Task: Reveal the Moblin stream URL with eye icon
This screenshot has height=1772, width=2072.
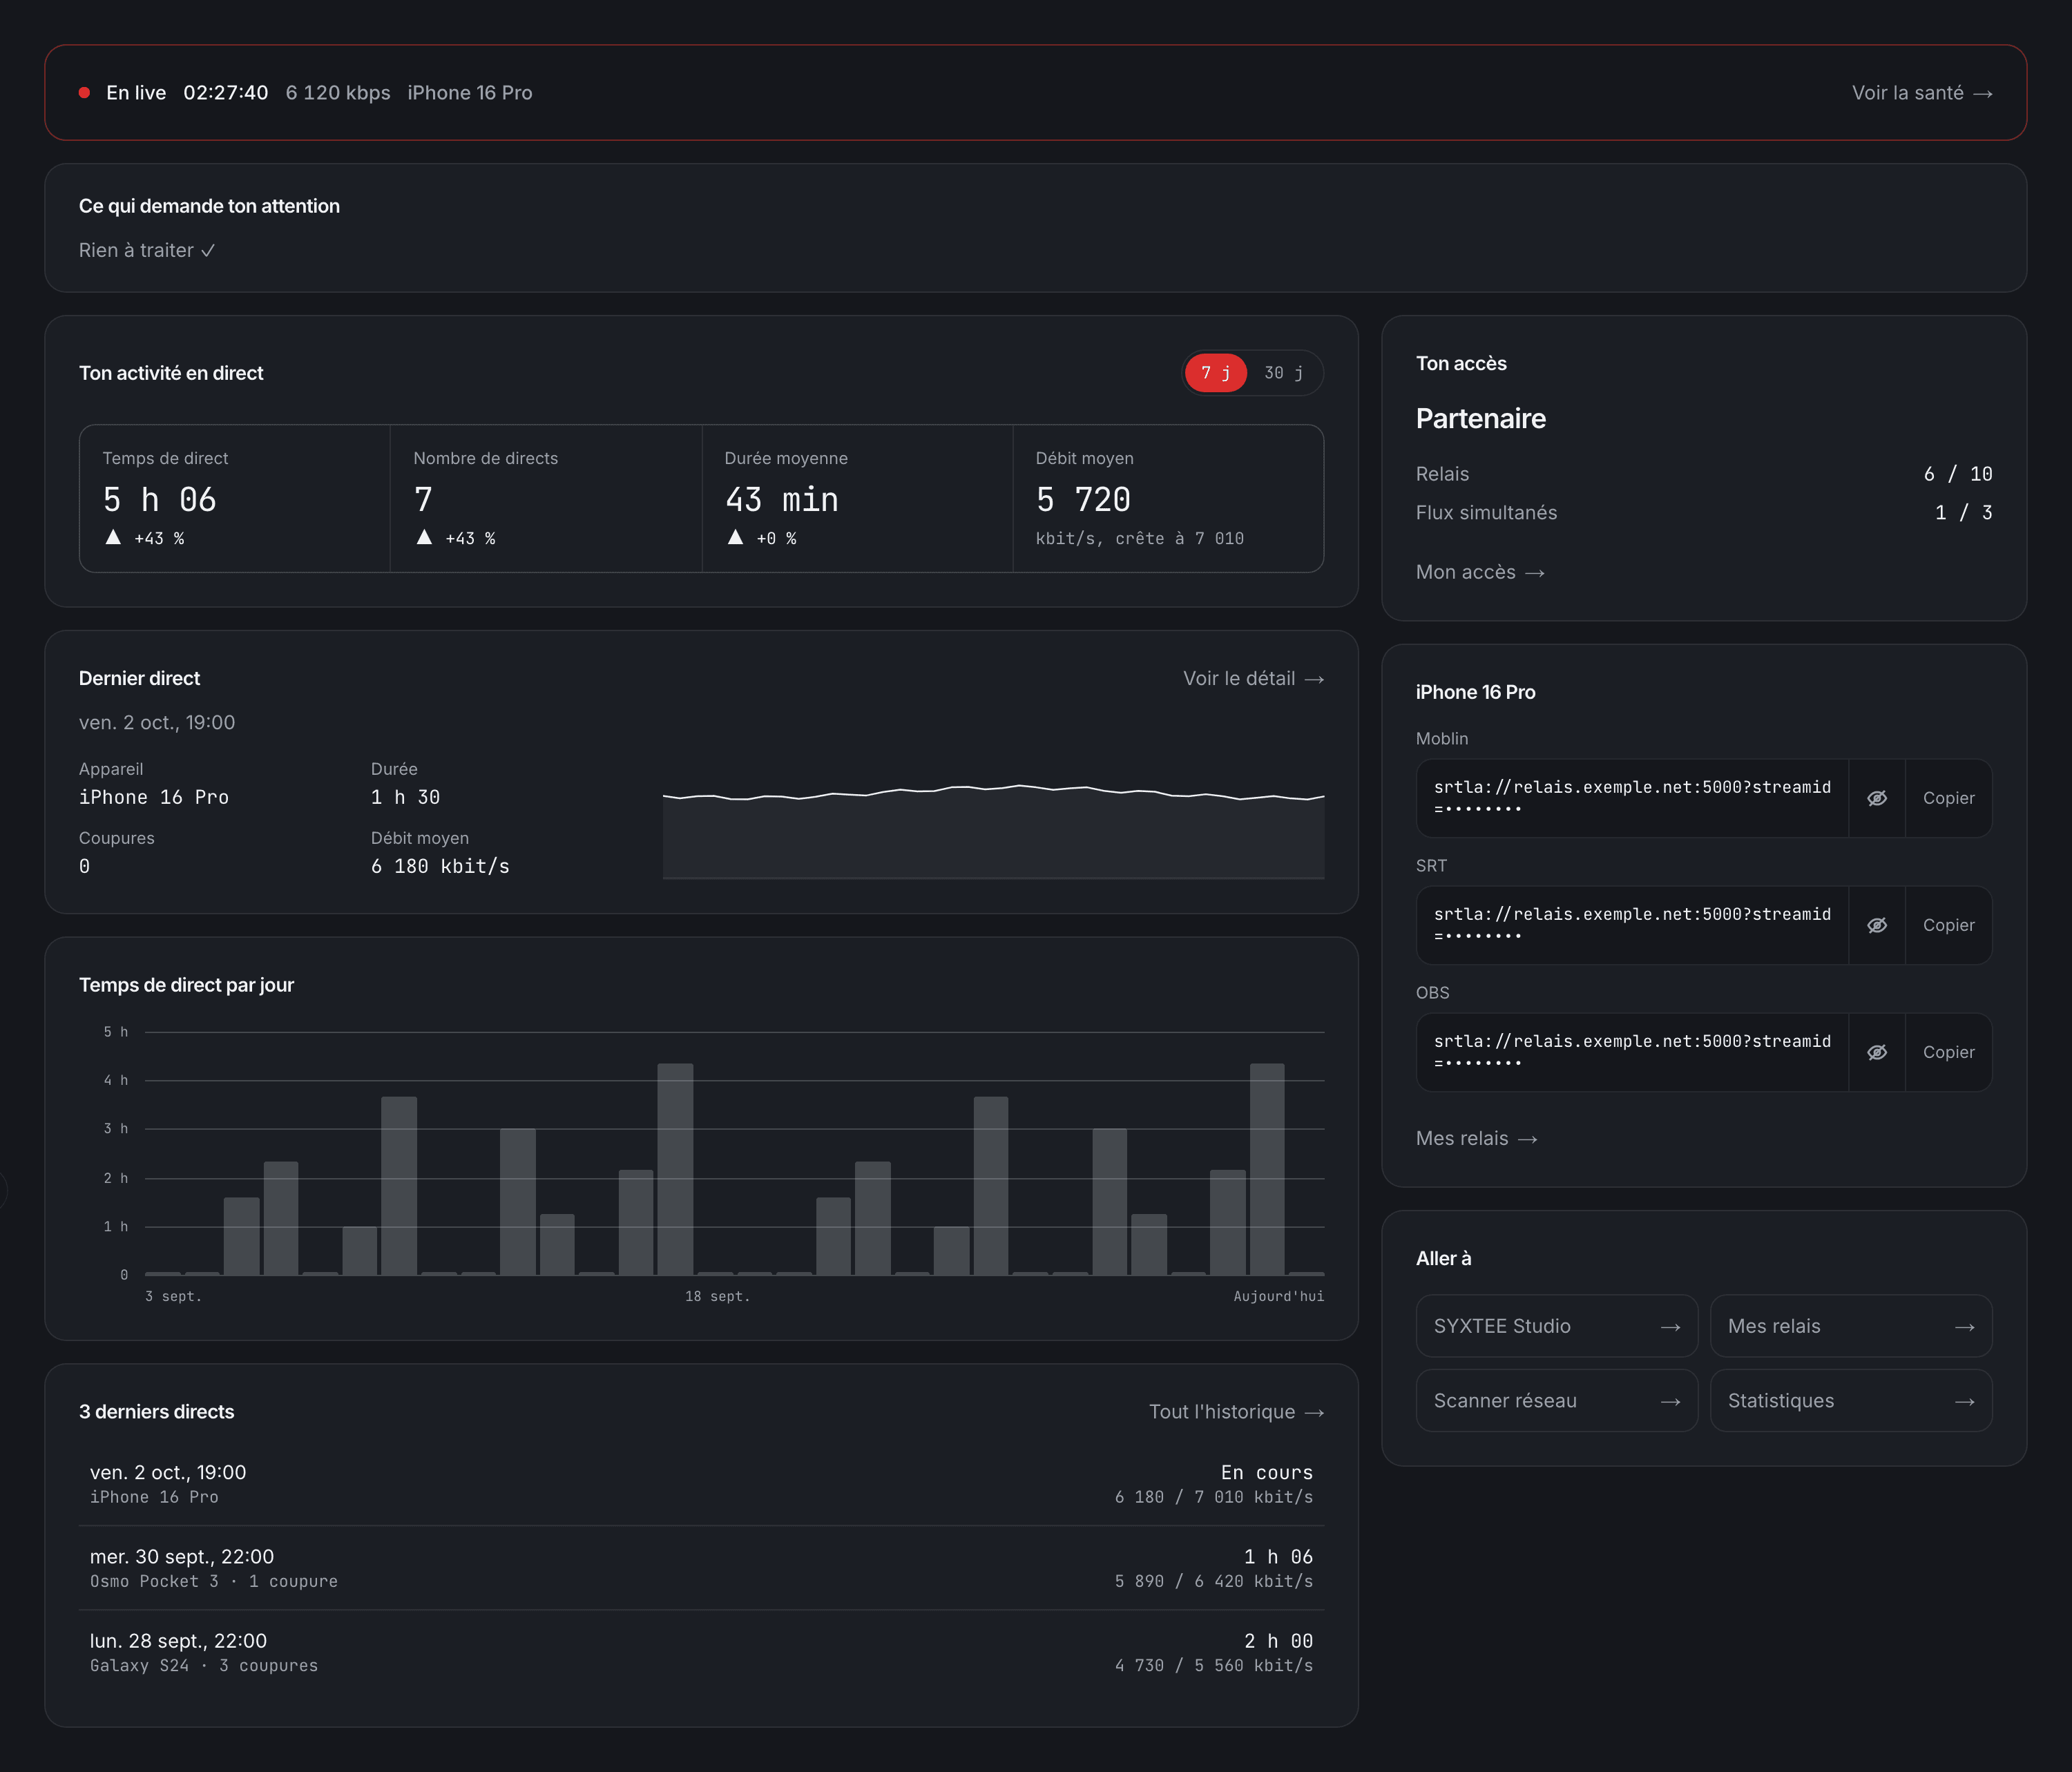Action: (x=1877, y=798)
